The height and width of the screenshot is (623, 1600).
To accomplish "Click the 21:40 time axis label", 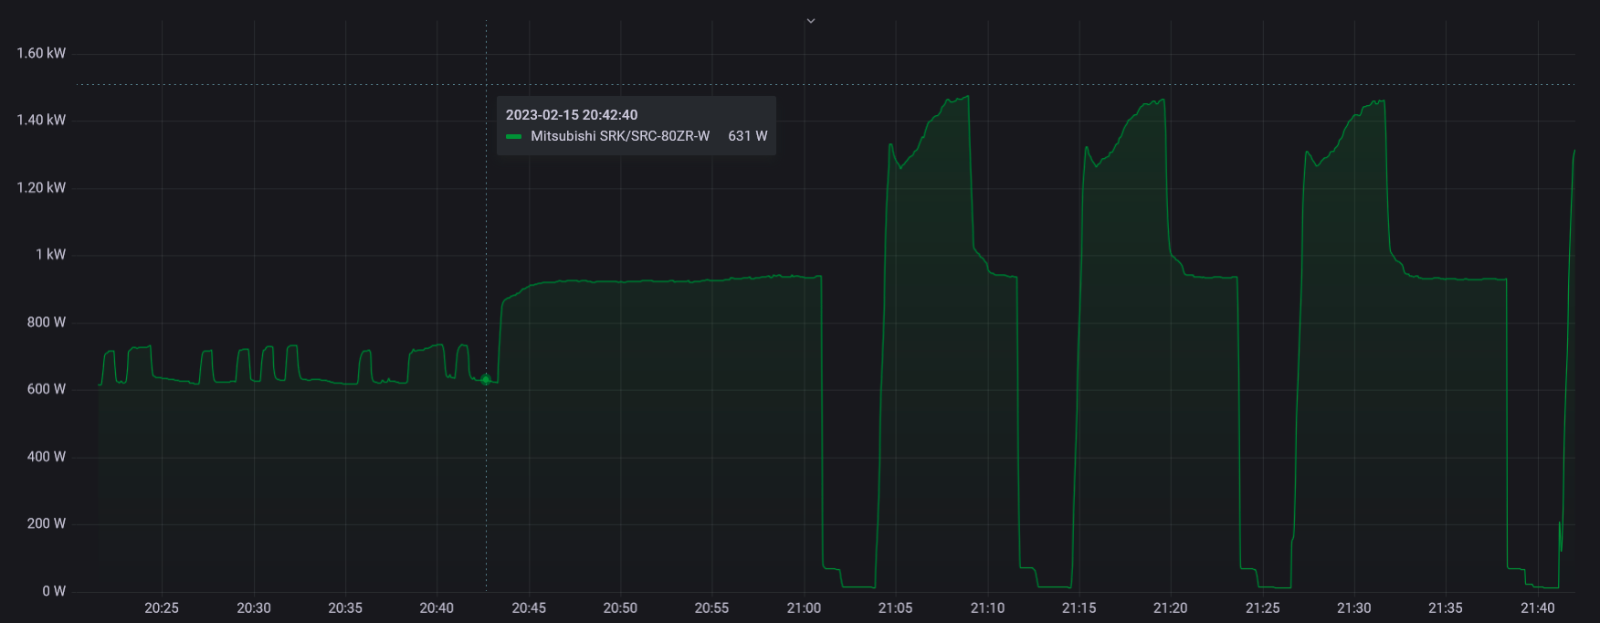I will pyautogui.click(x=1537, y=608).
